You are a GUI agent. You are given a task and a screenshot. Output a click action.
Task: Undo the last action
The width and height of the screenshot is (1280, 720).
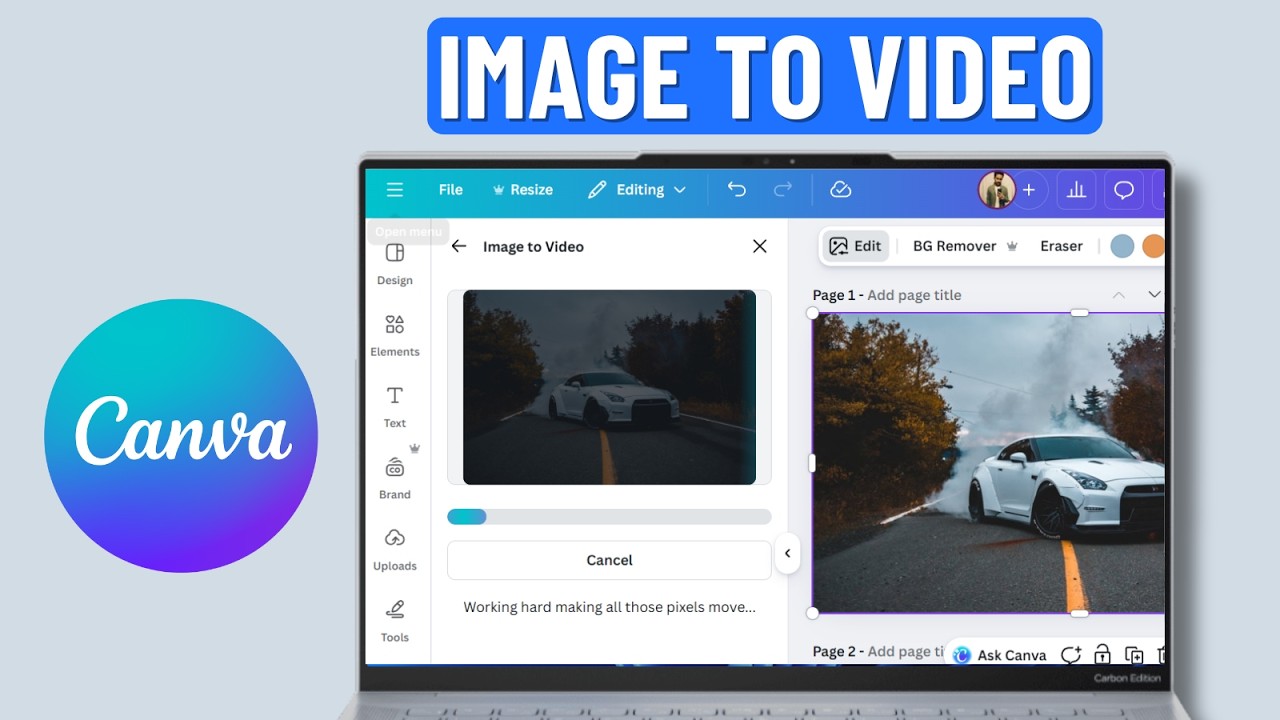coord(737,190)
